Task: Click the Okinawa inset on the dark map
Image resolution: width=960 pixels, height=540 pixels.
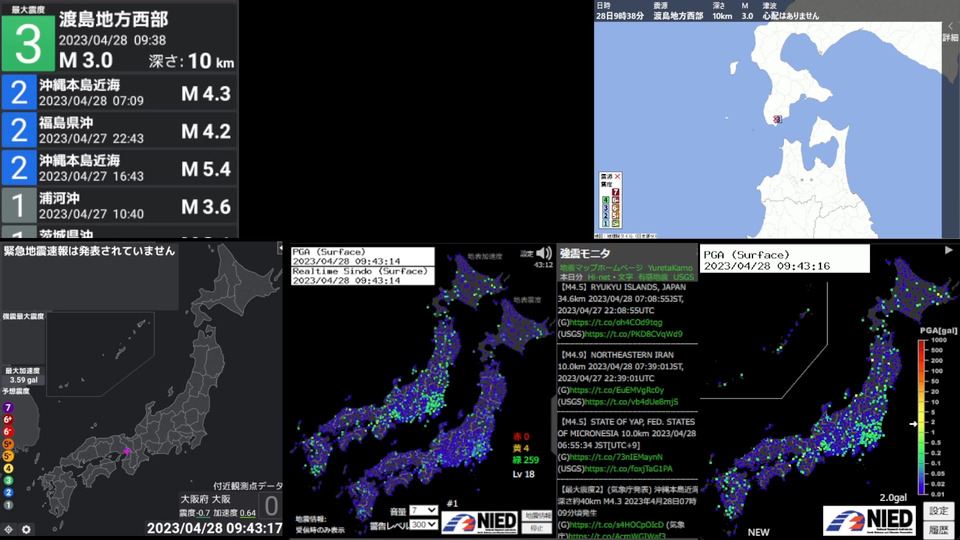Action: tap(100, 354)
